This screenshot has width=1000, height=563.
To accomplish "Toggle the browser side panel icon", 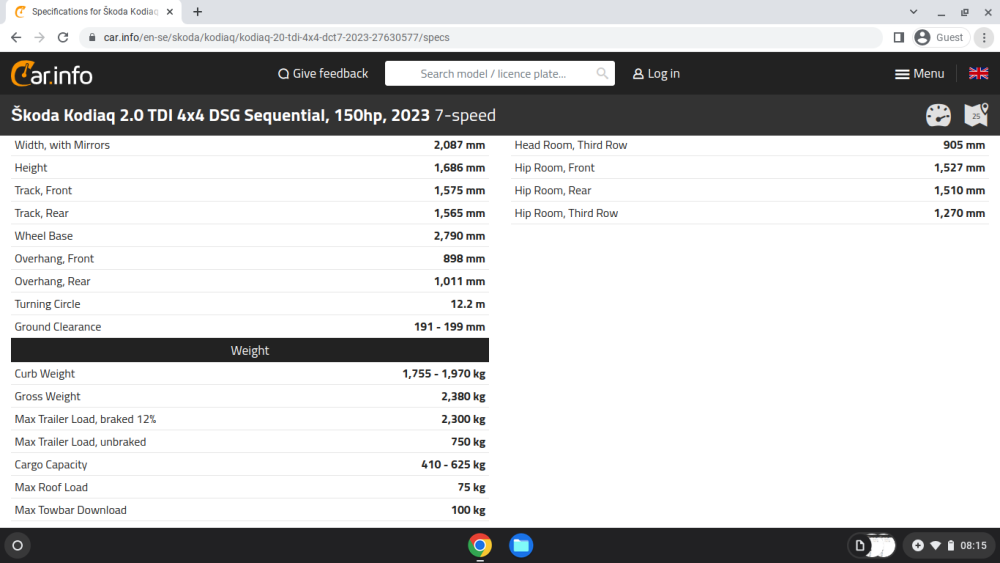I will point(899,38).
